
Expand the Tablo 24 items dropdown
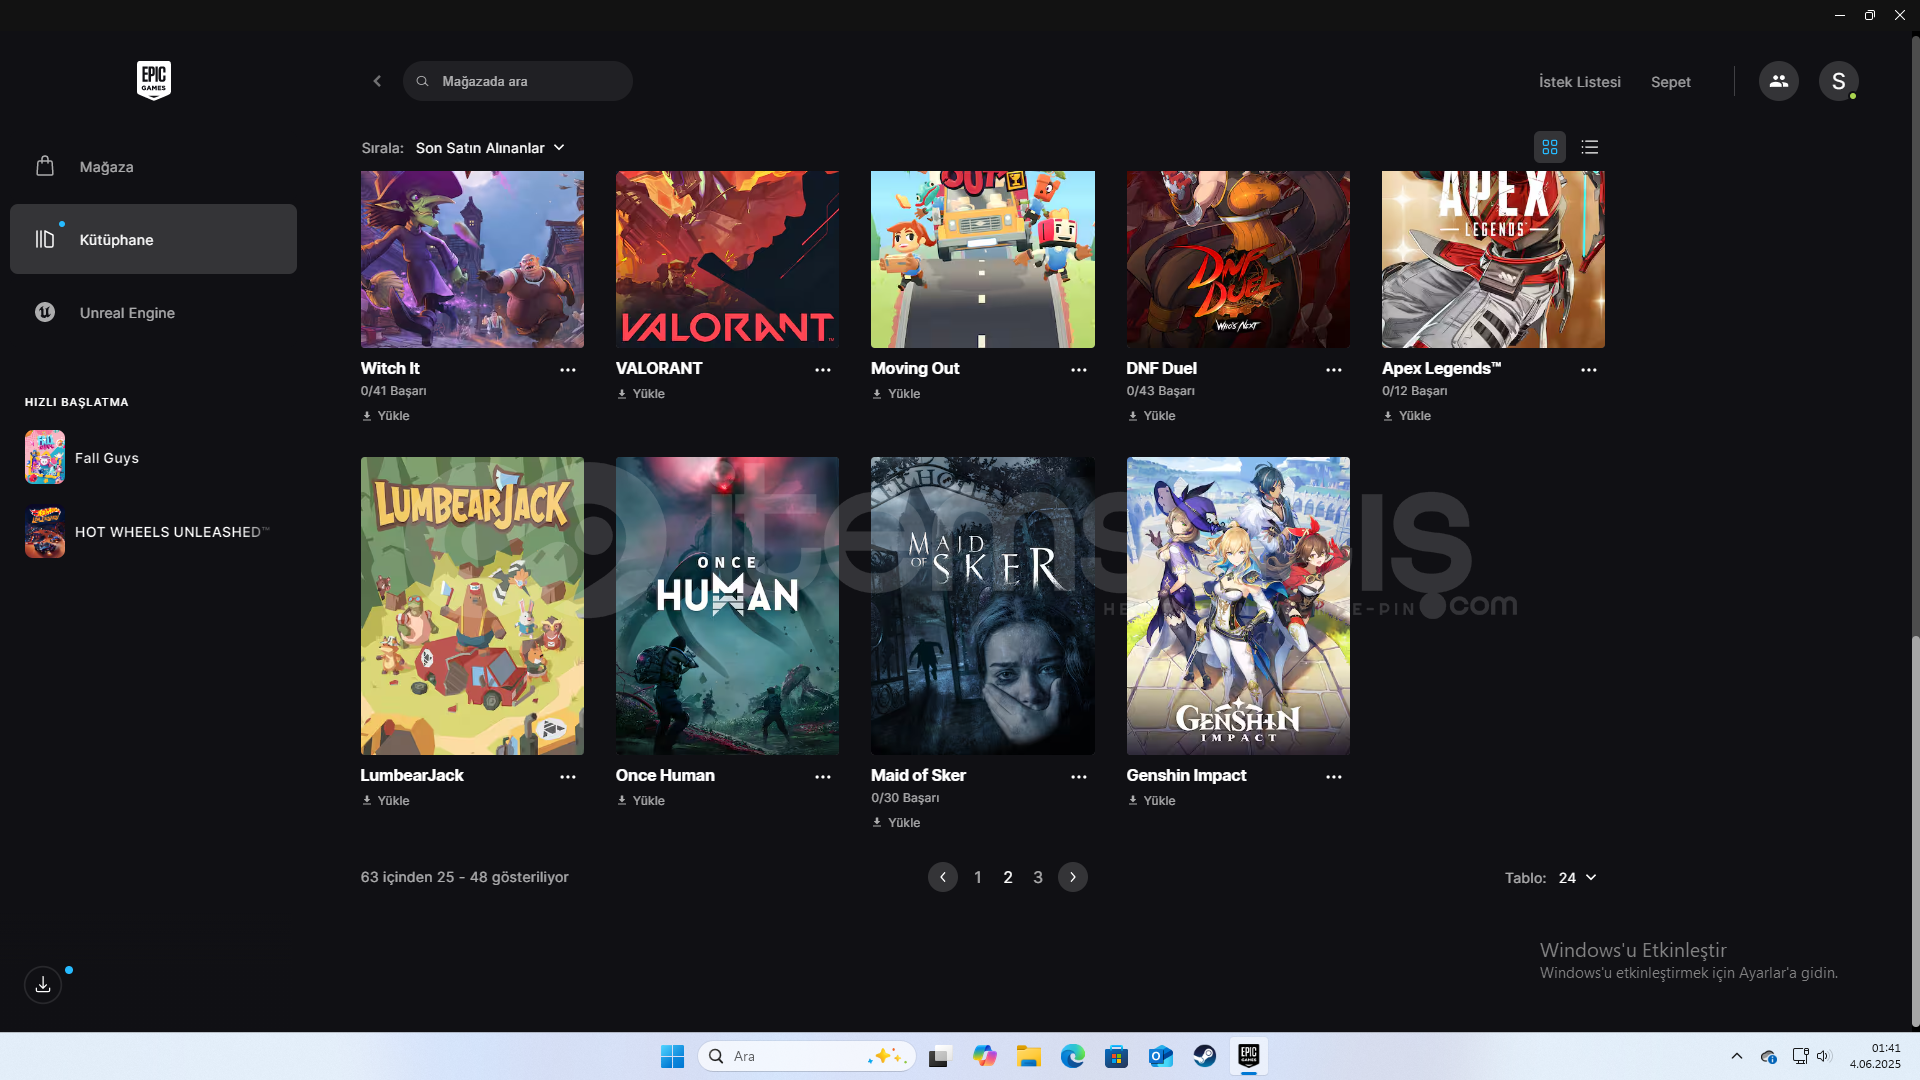tap(1577, 878)
